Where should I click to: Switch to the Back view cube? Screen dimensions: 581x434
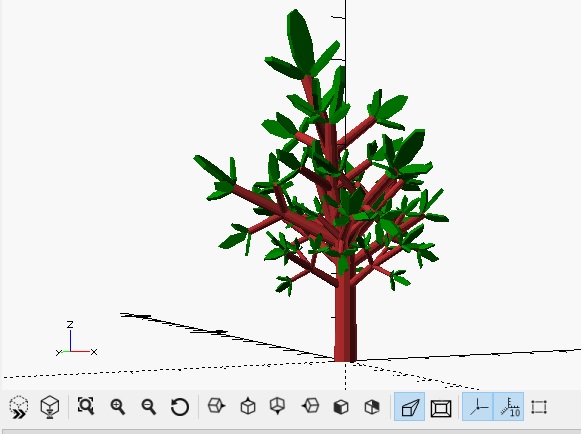[x=372, y=407]
